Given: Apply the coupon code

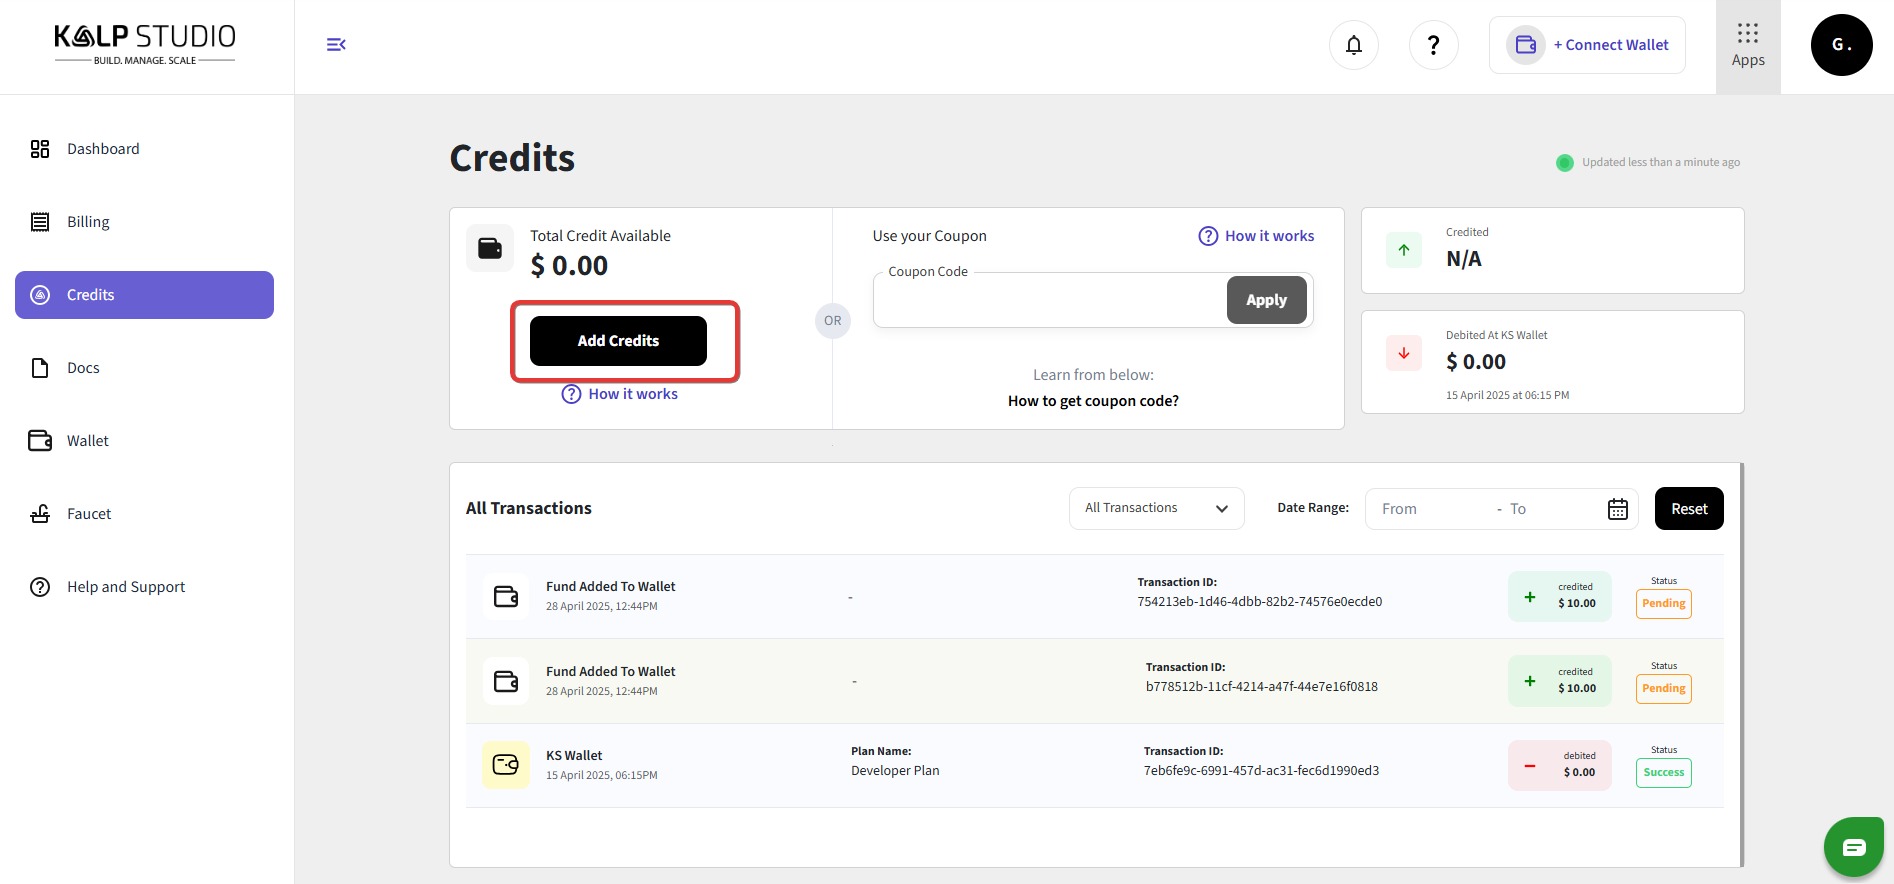Looking at the screenshot, I should pyautogui.click(x=1266, y=300).
